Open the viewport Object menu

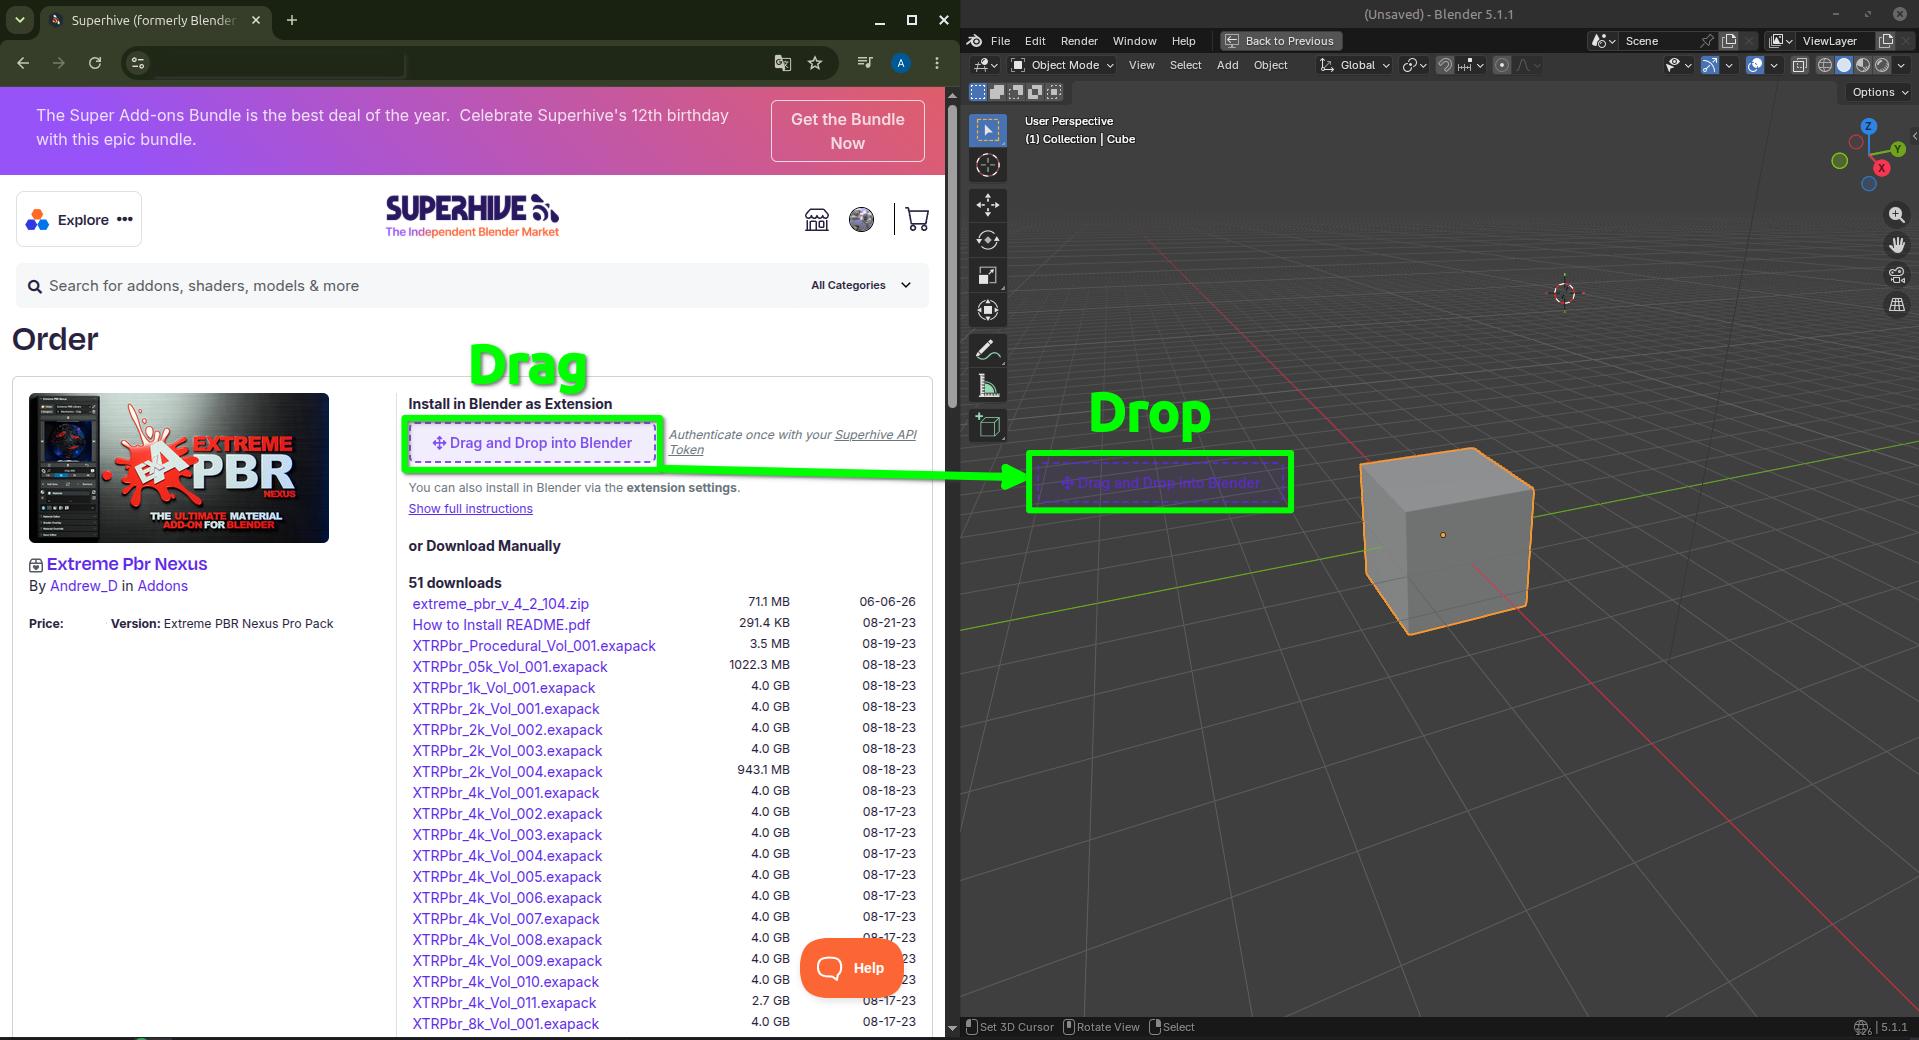[1270, 65]
